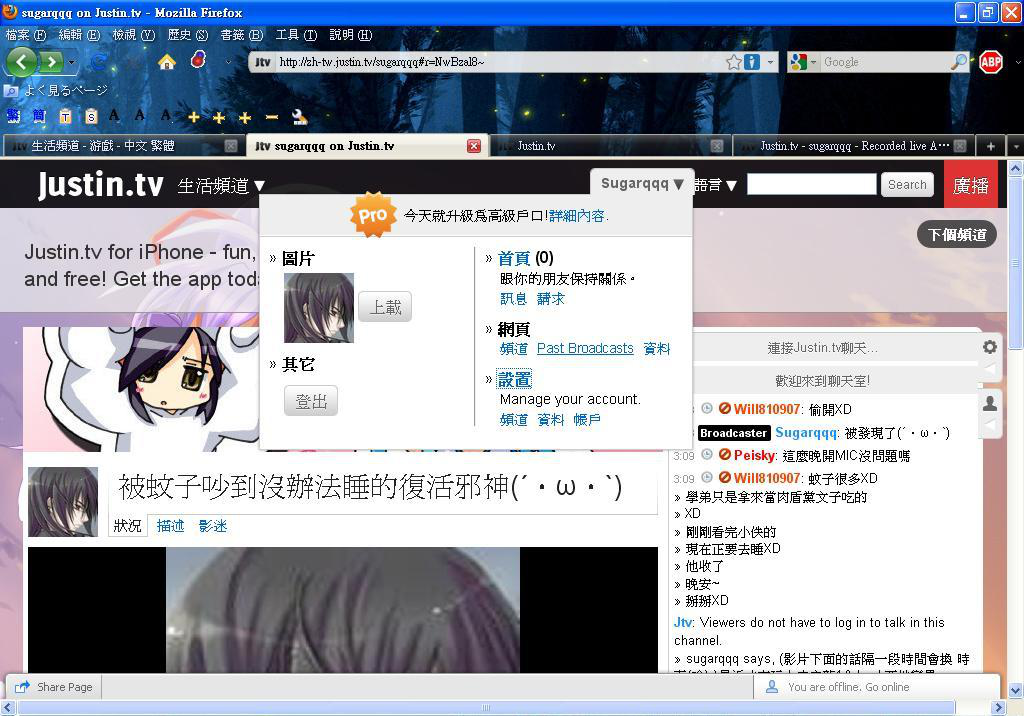Open a new tab with plus button
1024x716 pixels.
pyautogui.click(x=991, y=146)
